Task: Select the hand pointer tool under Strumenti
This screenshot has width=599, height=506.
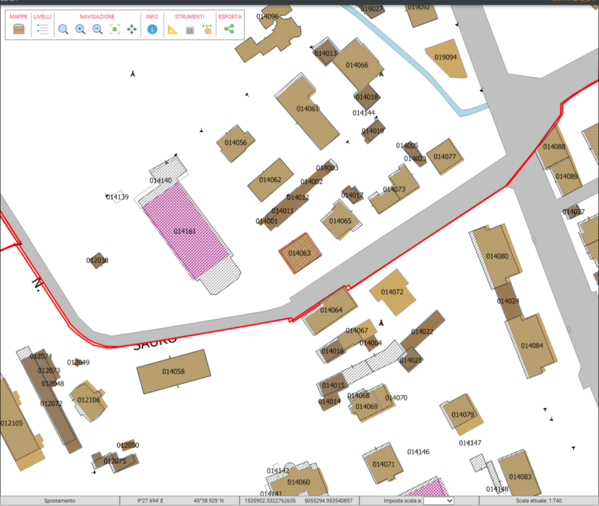Action: click(x=207, y=29)
